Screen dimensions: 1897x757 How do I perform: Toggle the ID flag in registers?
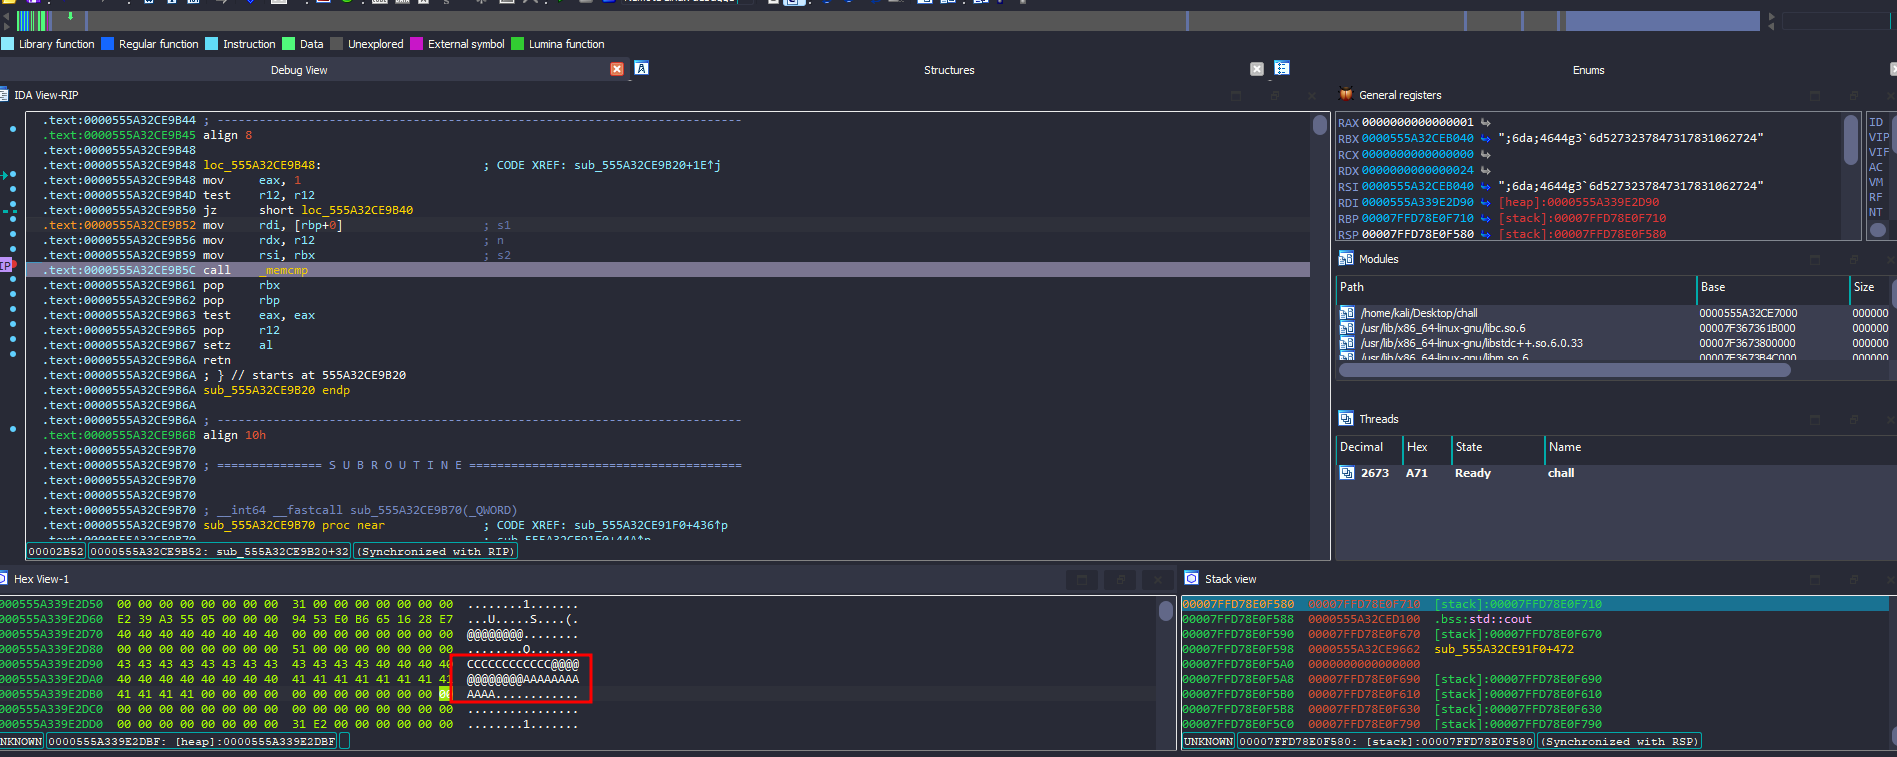pos(1875,122)
